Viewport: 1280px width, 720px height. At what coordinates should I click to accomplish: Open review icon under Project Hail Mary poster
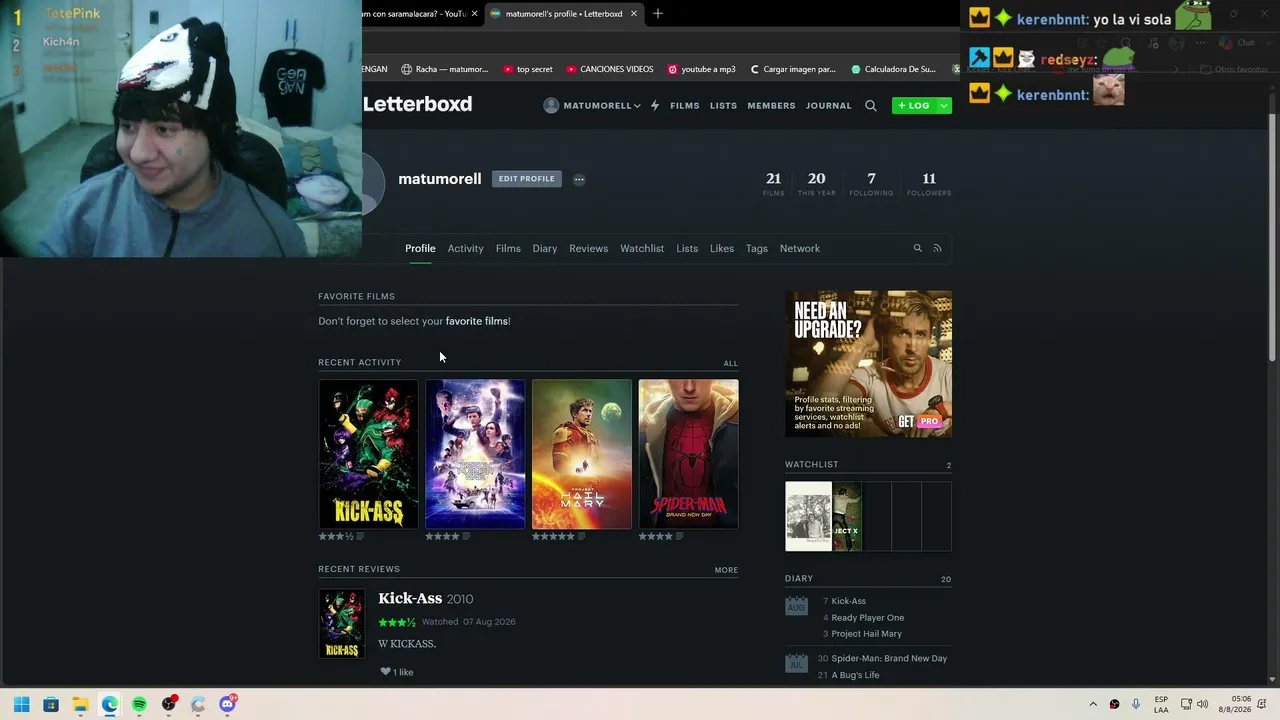pyautogui.click(x=582, y=536)
